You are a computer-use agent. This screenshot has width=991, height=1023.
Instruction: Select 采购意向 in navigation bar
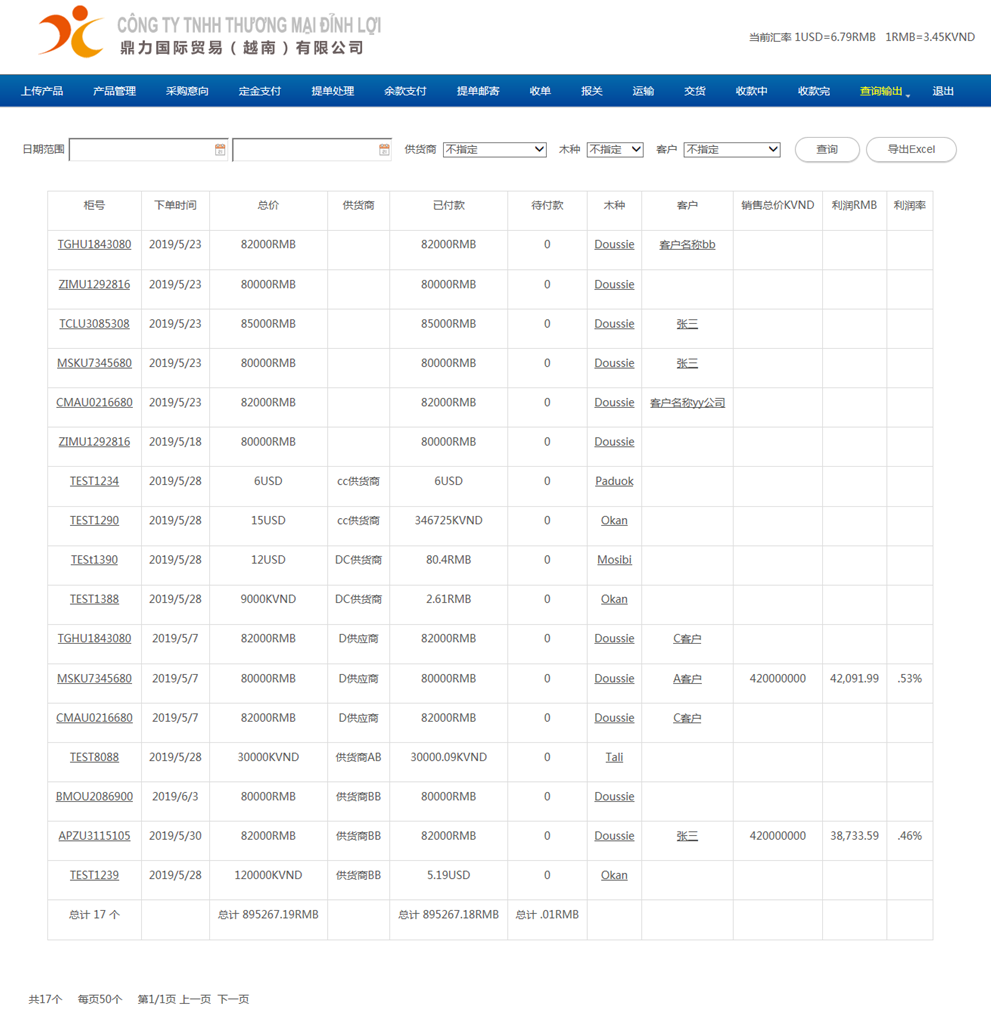187,91
